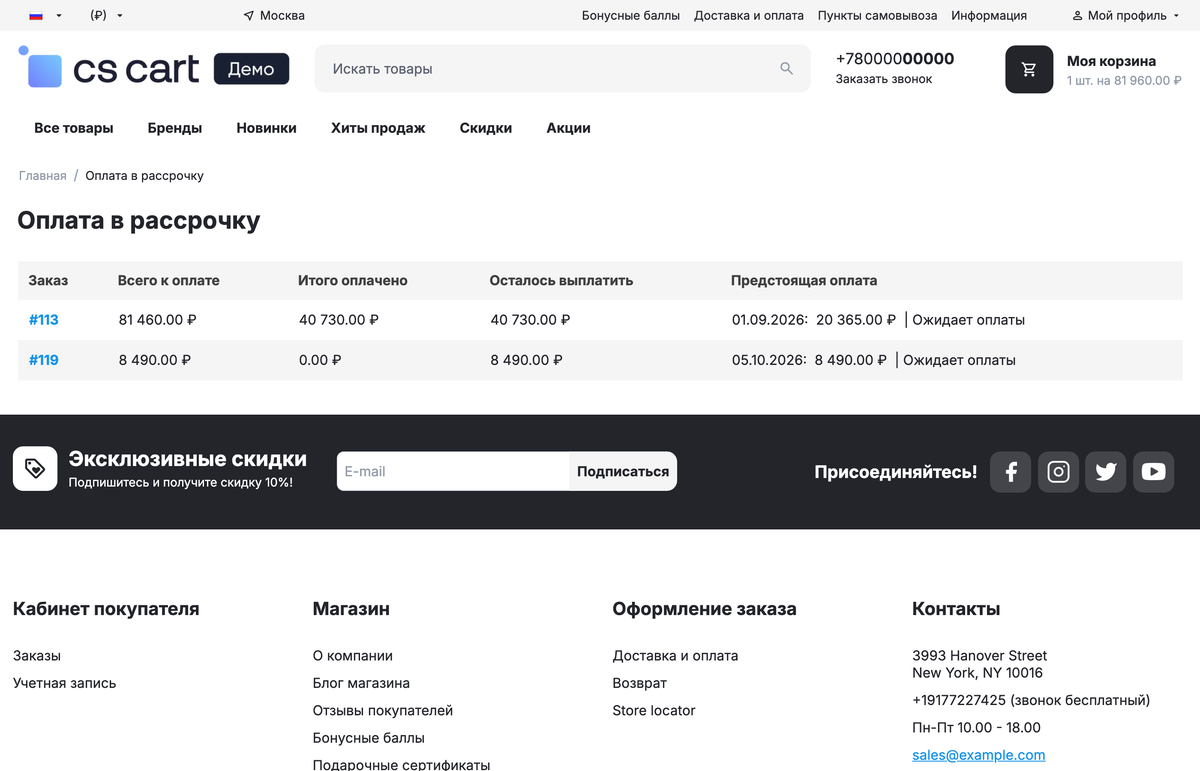1200x771 pixels.
Task: Click the 01.09.2026 upcoming payment entry
Action: point(878,320)
